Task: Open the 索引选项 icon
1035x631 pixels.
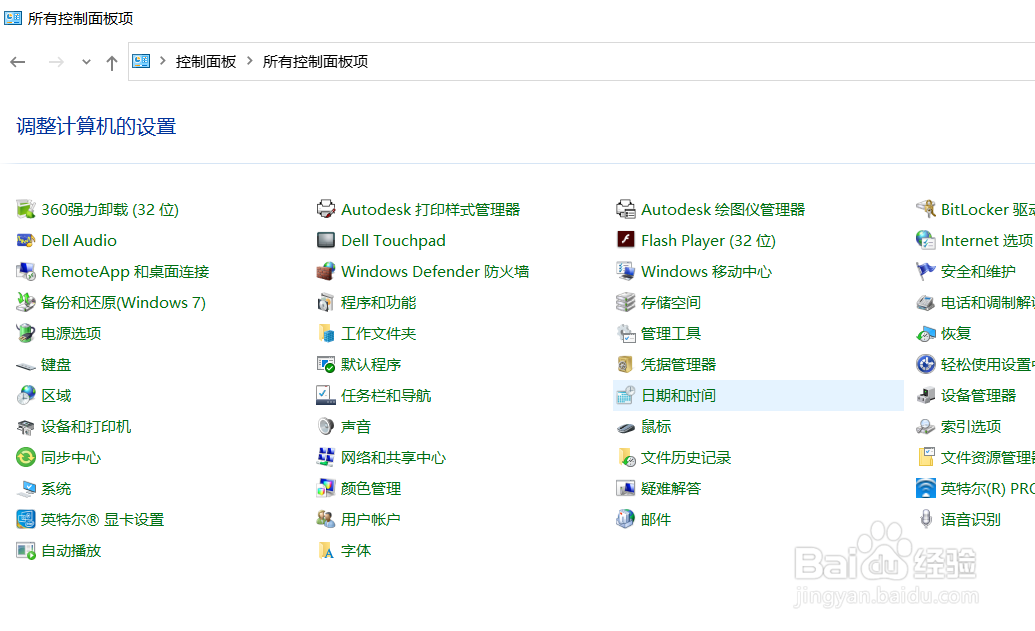Action: pyautogui.click(x=926, y=427)
